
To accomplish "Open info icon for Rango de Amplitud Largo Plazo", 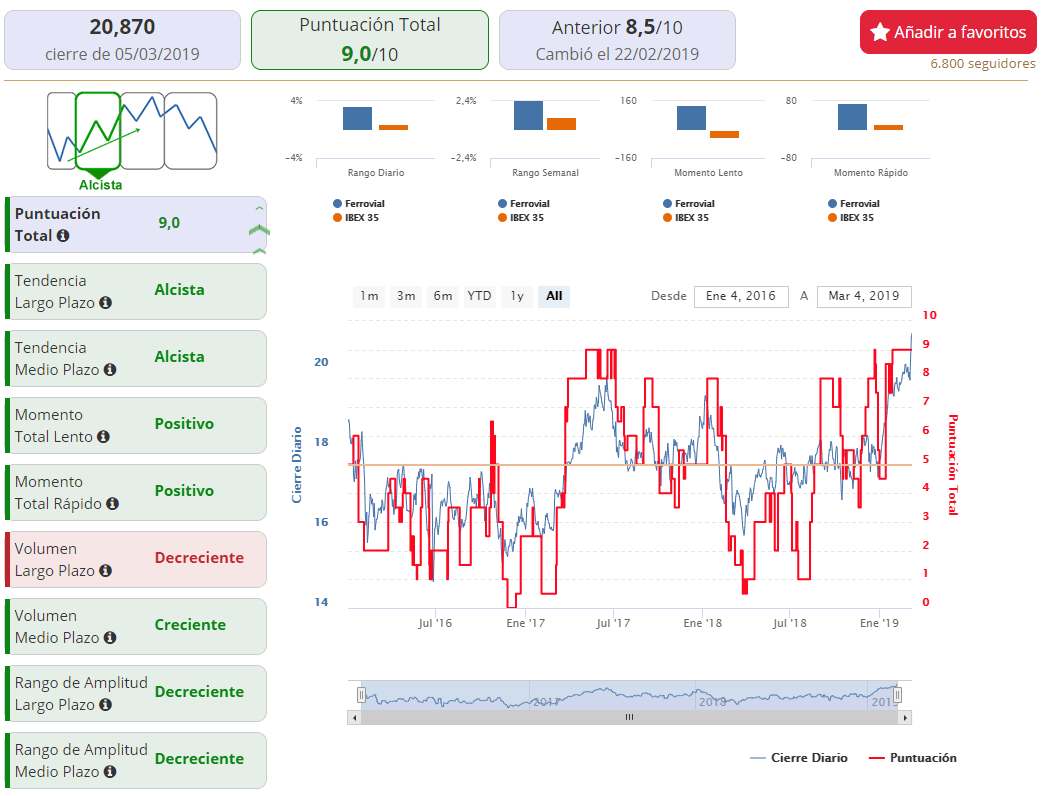I will tap(105, 705).
